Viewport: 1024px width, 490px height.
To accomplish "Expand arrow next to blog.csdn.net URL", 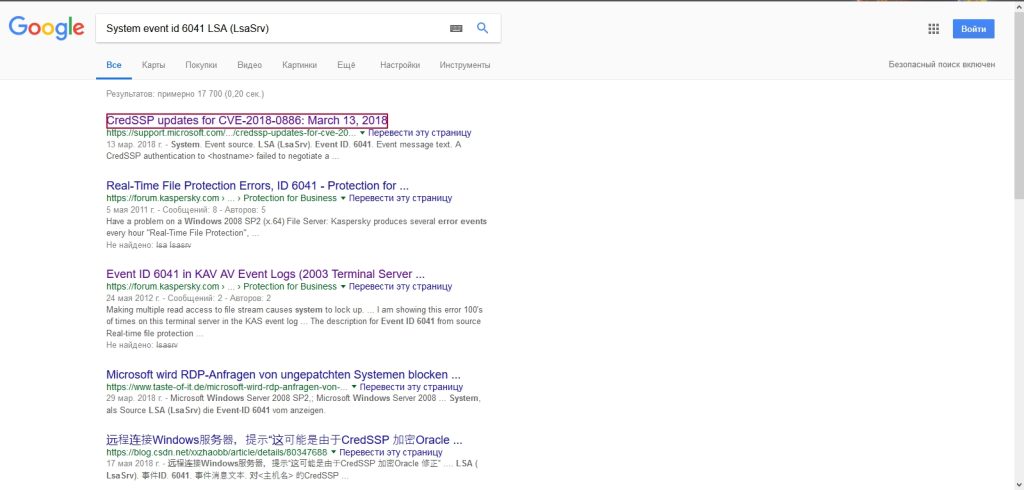I will coord(334,452).
